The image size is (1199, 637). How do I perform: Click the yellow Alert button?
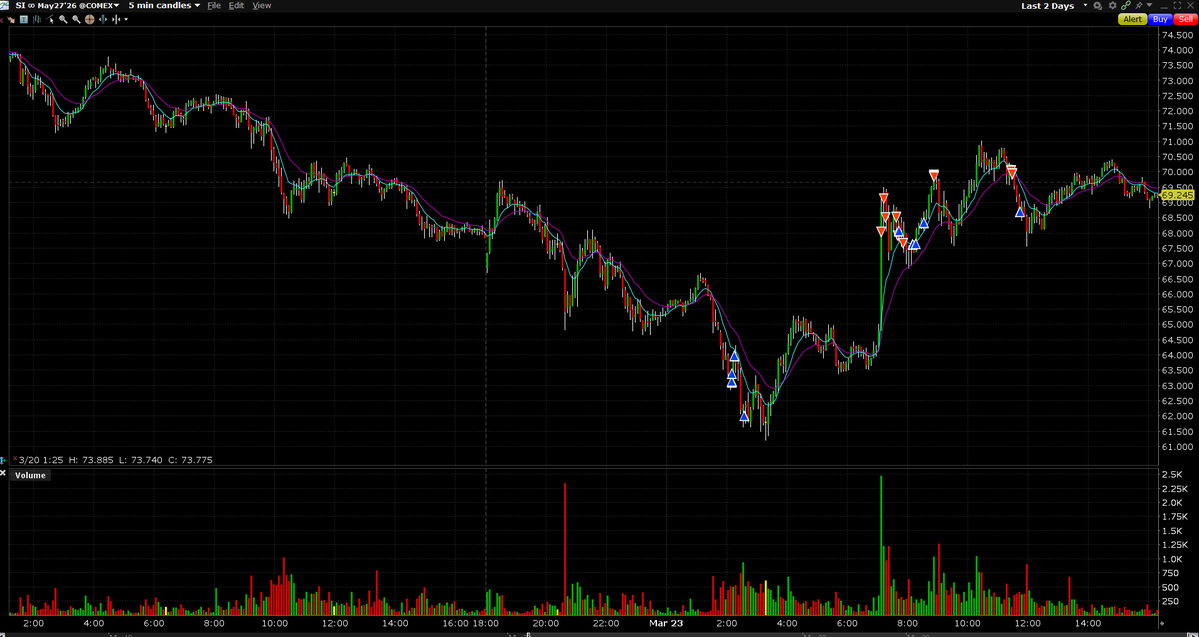[x=1132, y=19]
